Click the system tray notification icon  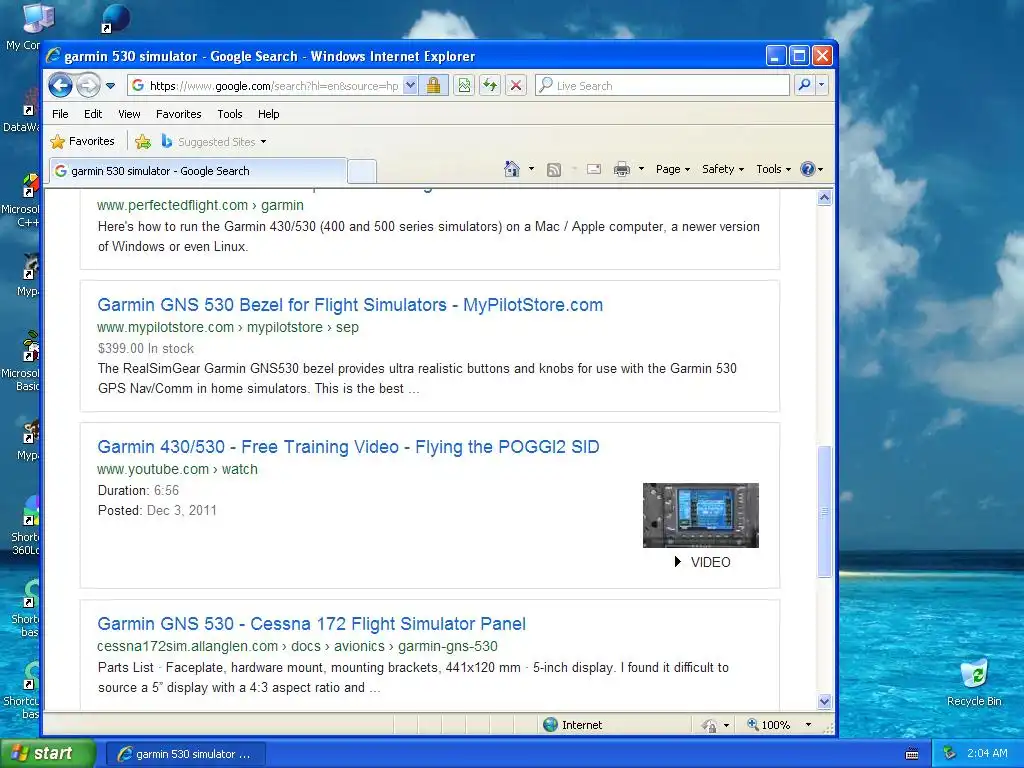[950, 753]
